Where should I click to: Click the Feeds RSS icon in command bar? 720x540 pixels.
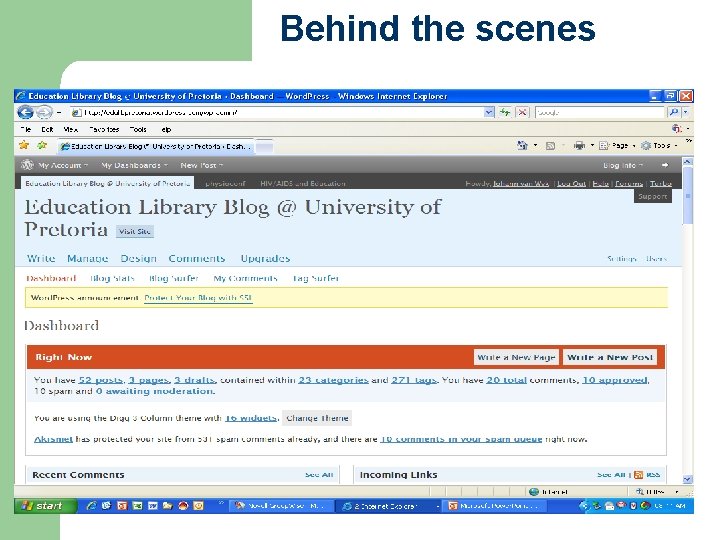550,146
